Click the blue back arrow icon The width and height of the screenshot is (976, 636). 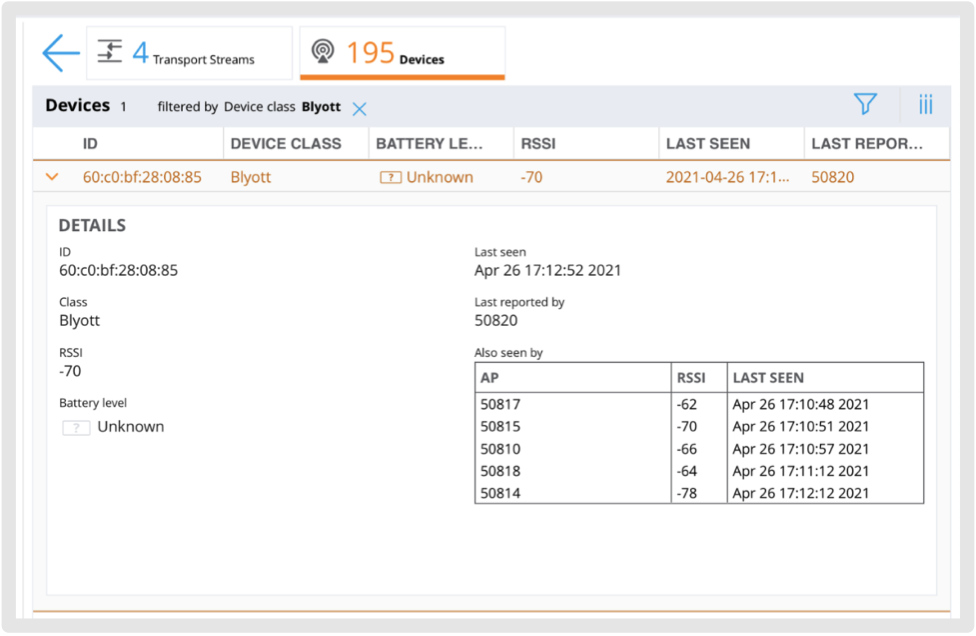click(x=61, y=53)
